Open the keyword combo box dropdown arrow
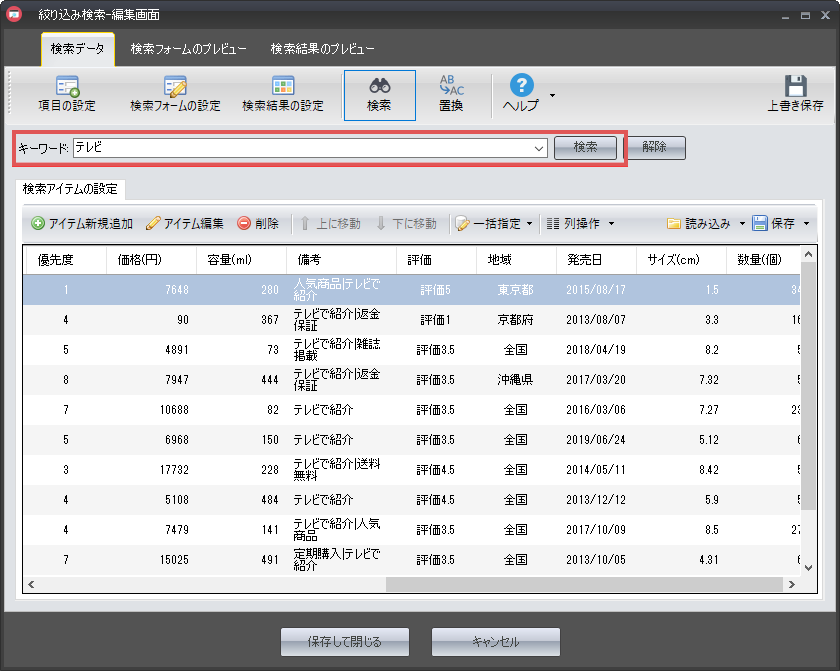 point(539,148)
